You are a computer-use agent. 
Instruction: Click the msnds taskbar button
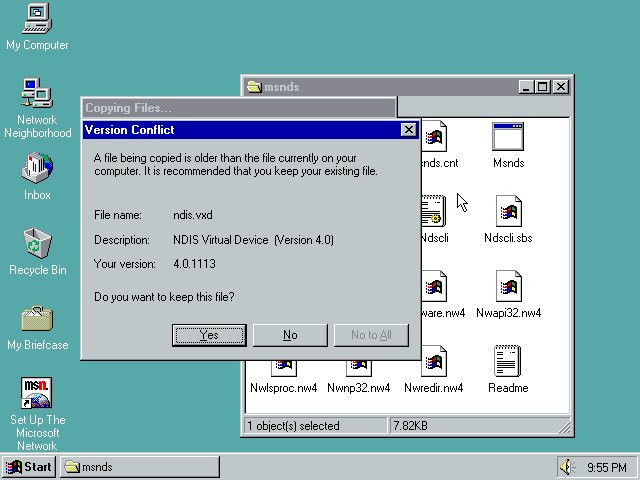pos(140,467)
